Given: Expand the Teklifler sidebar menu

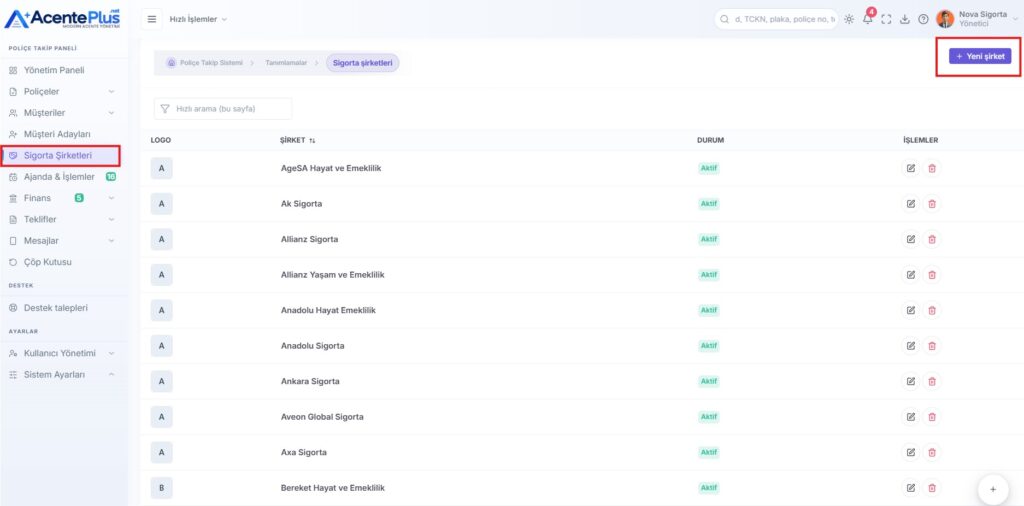Looking at the screenshot, I should coord(63,219).
